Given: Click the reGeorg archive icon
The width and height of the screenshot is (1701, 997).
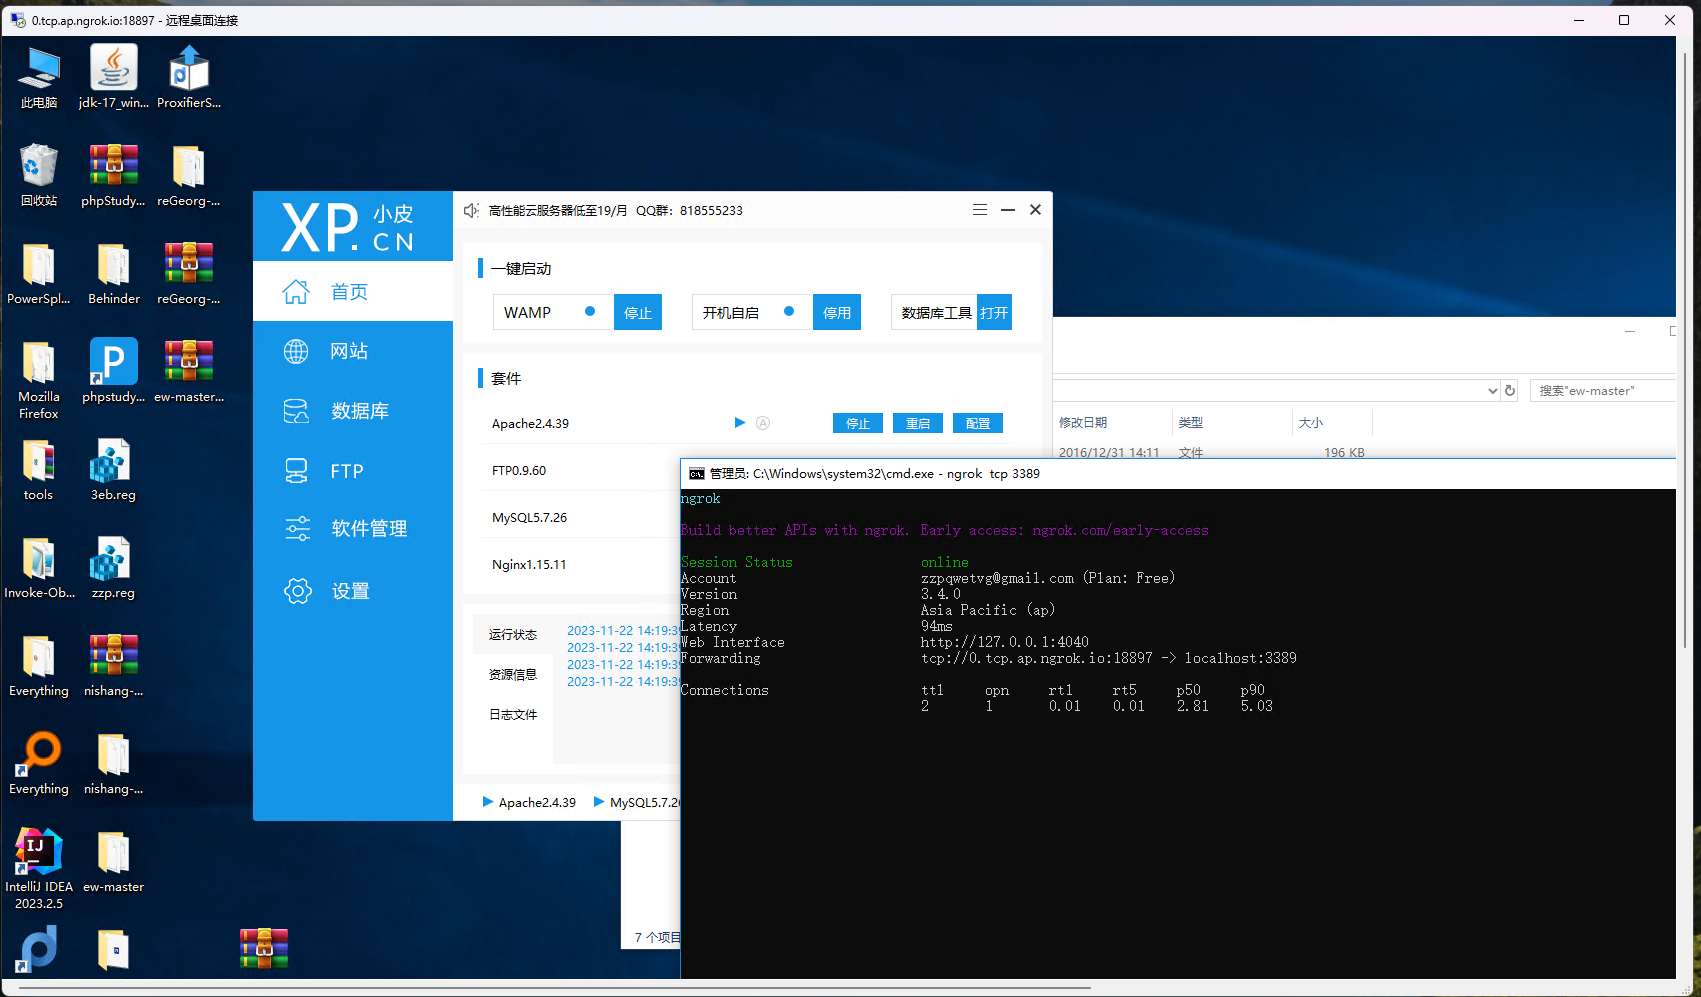Looking at the screenshot, I should coord(189,271).
